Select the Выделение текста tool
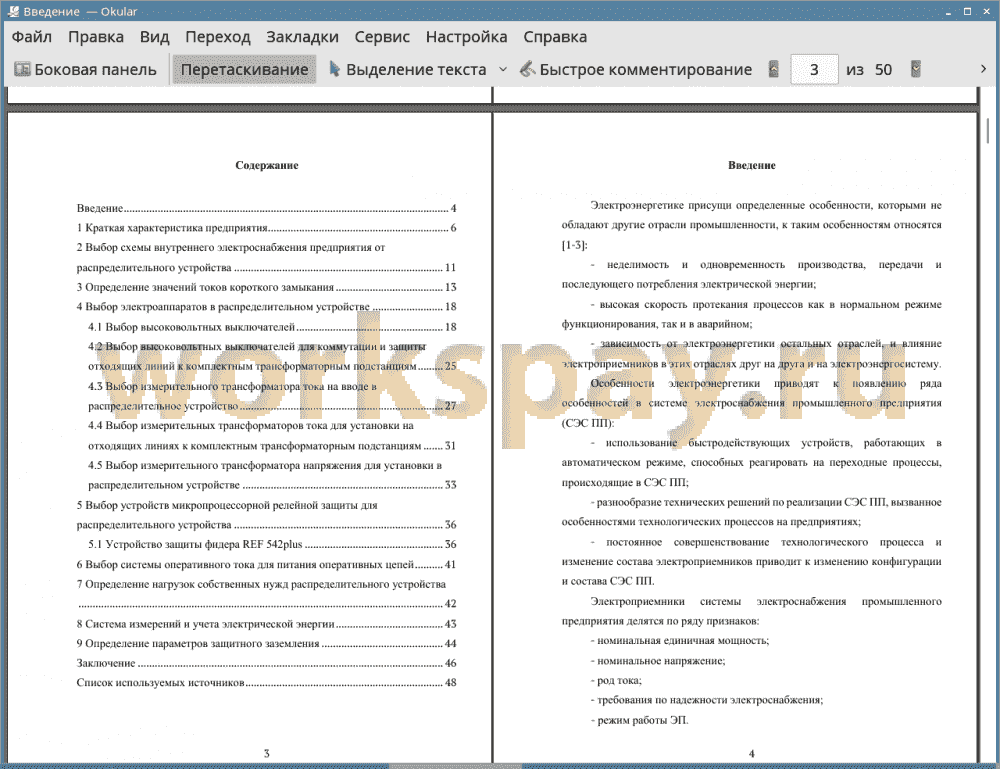Image resolution: width=1000 pixels, height=769 pixels. coord(408,70)
